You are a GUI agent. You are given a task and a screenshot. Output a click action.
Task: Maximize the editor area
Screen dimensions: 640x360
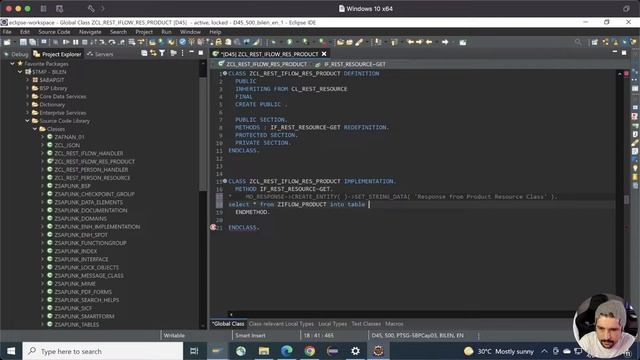[624, 53]
